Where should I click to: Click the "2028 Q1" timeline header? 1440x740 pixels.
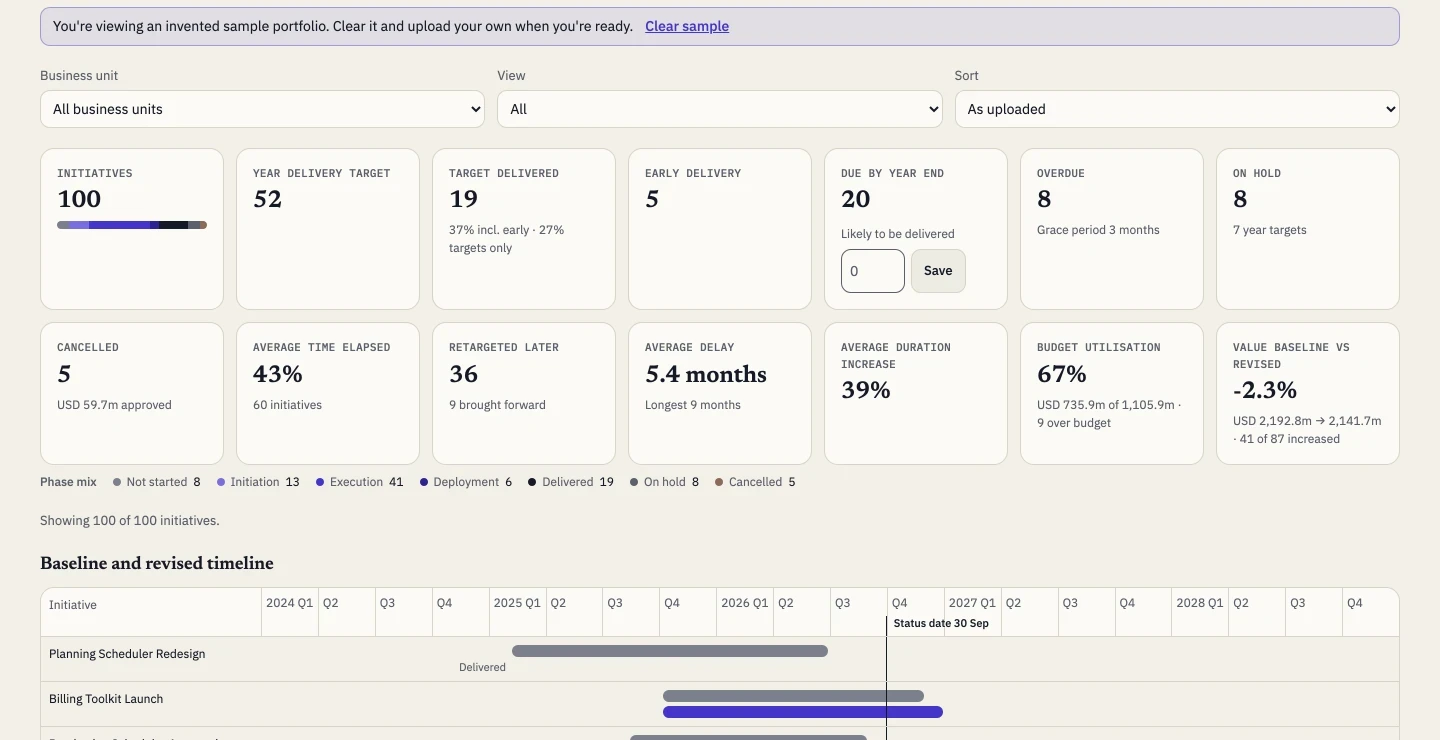[1200, 603]
